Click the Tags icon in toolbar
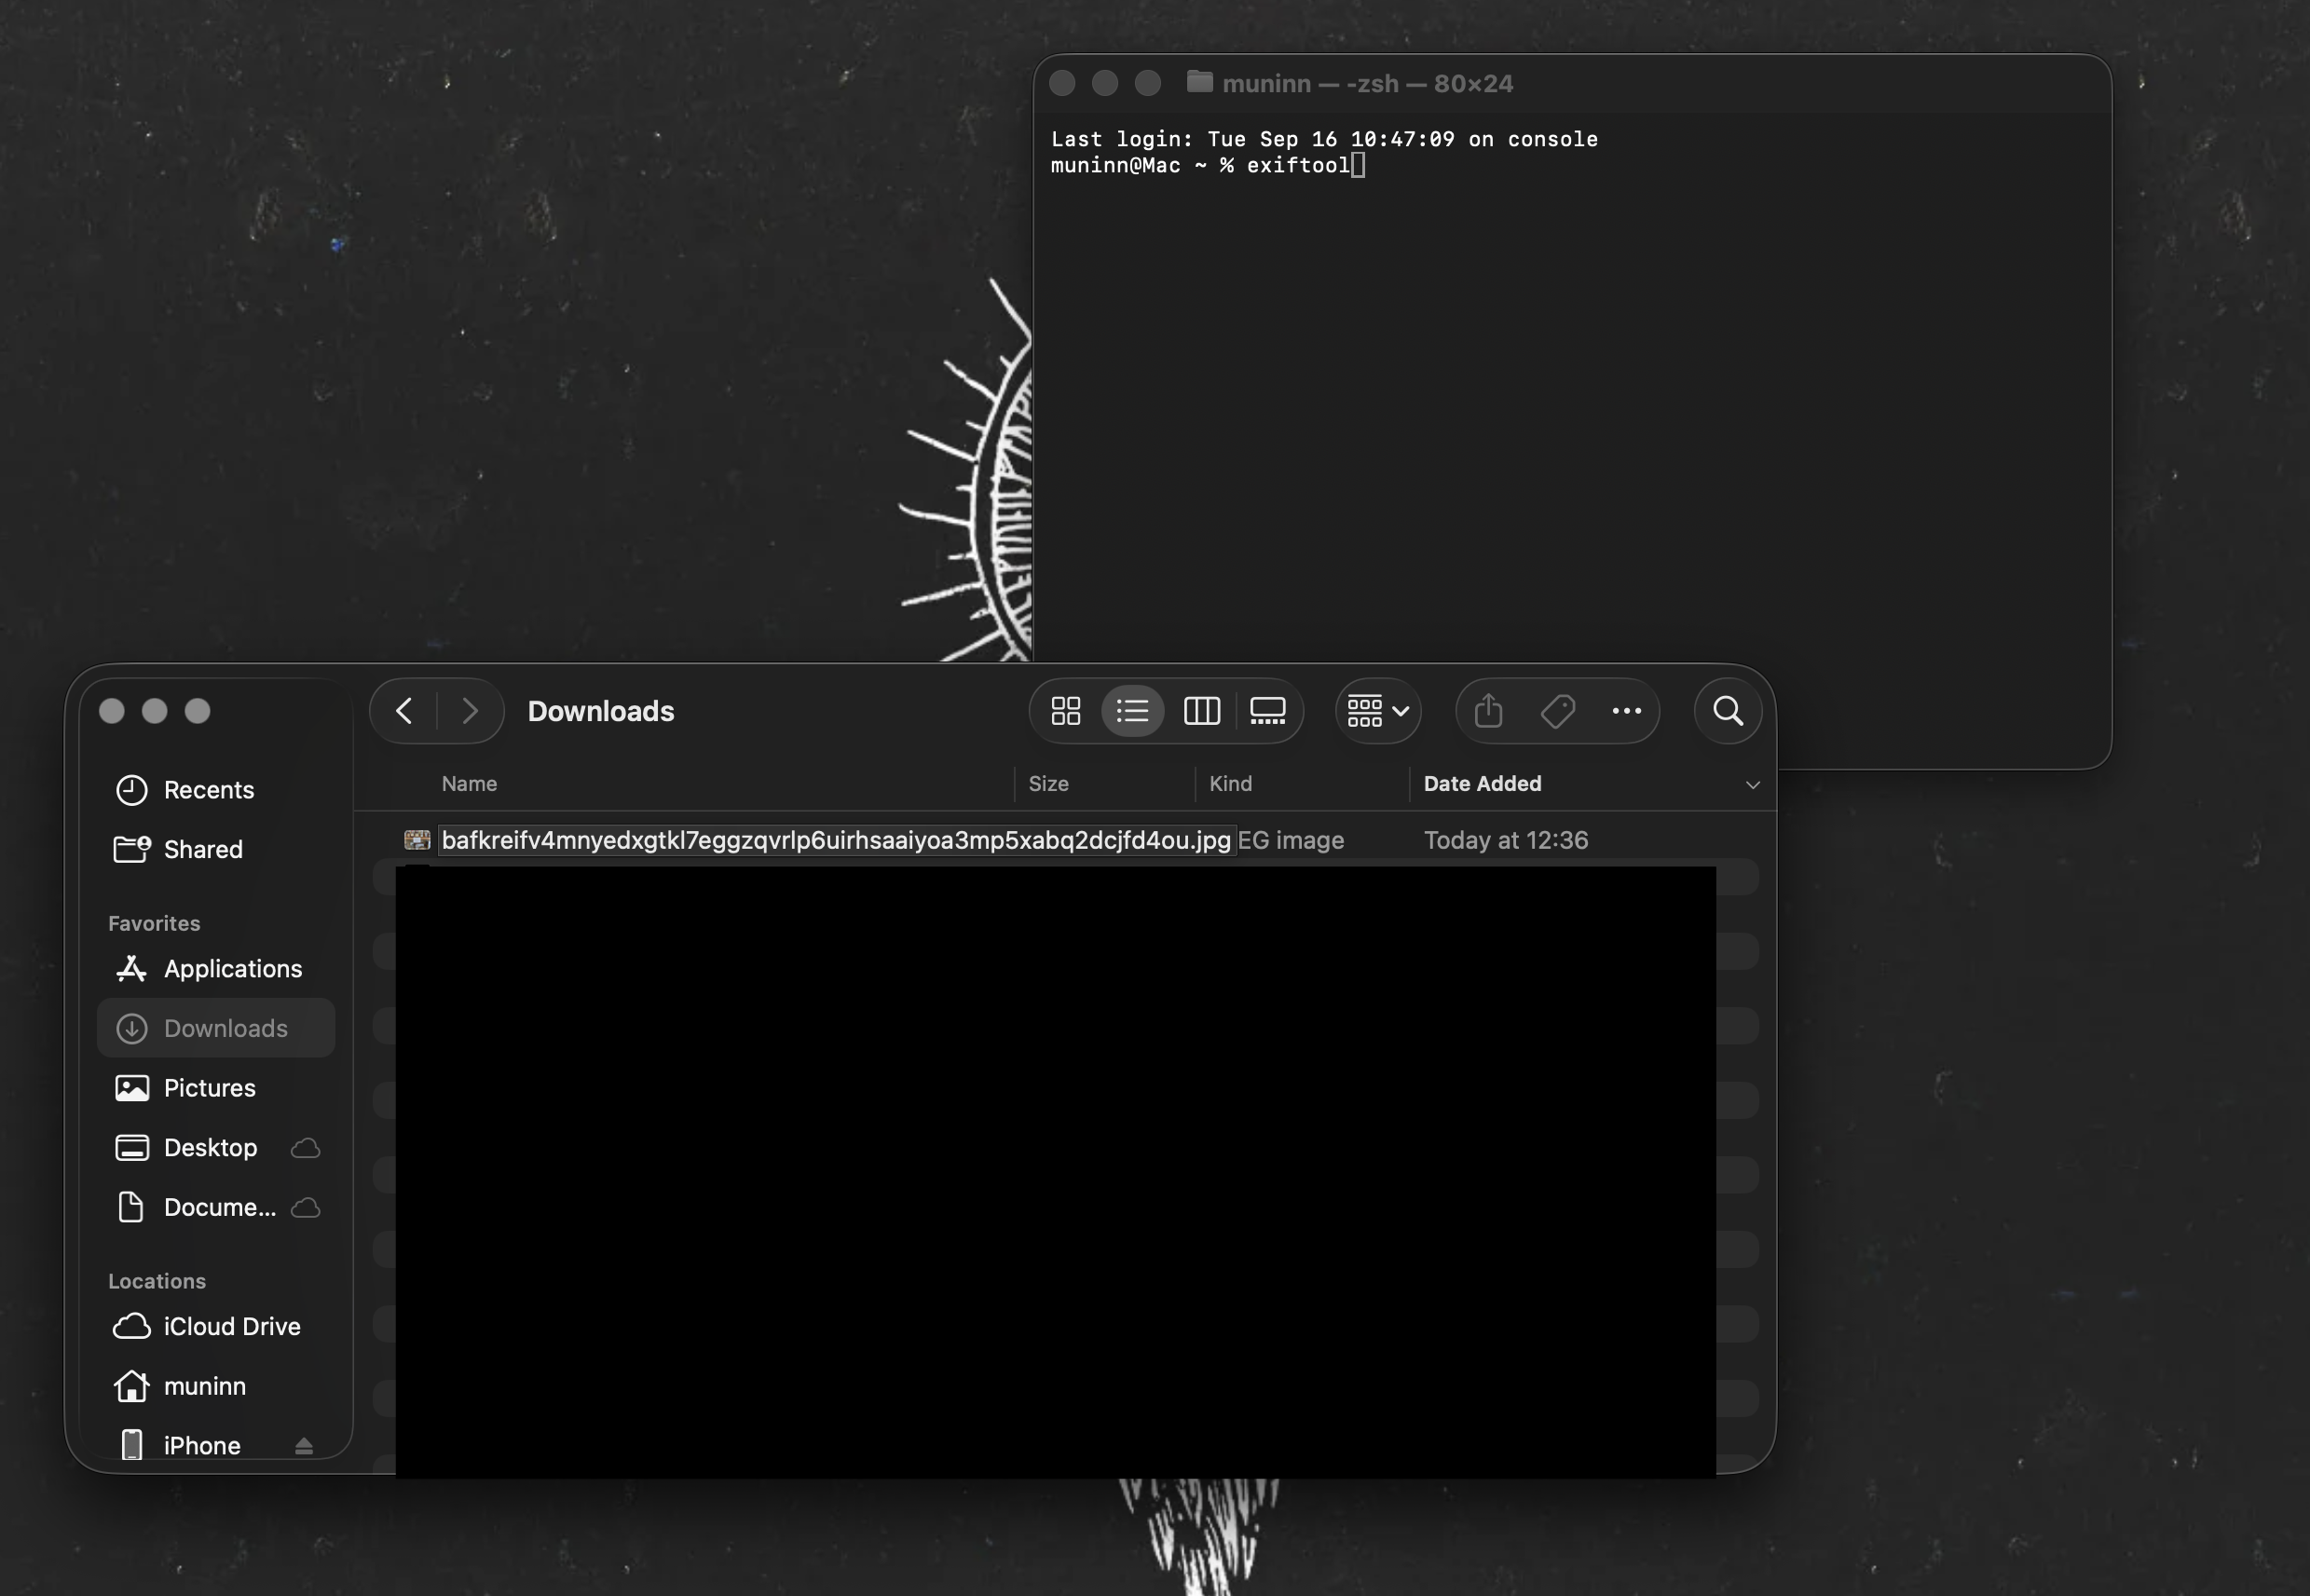This screenshot has width=2310, height=1596. [x=1557, y=711]
